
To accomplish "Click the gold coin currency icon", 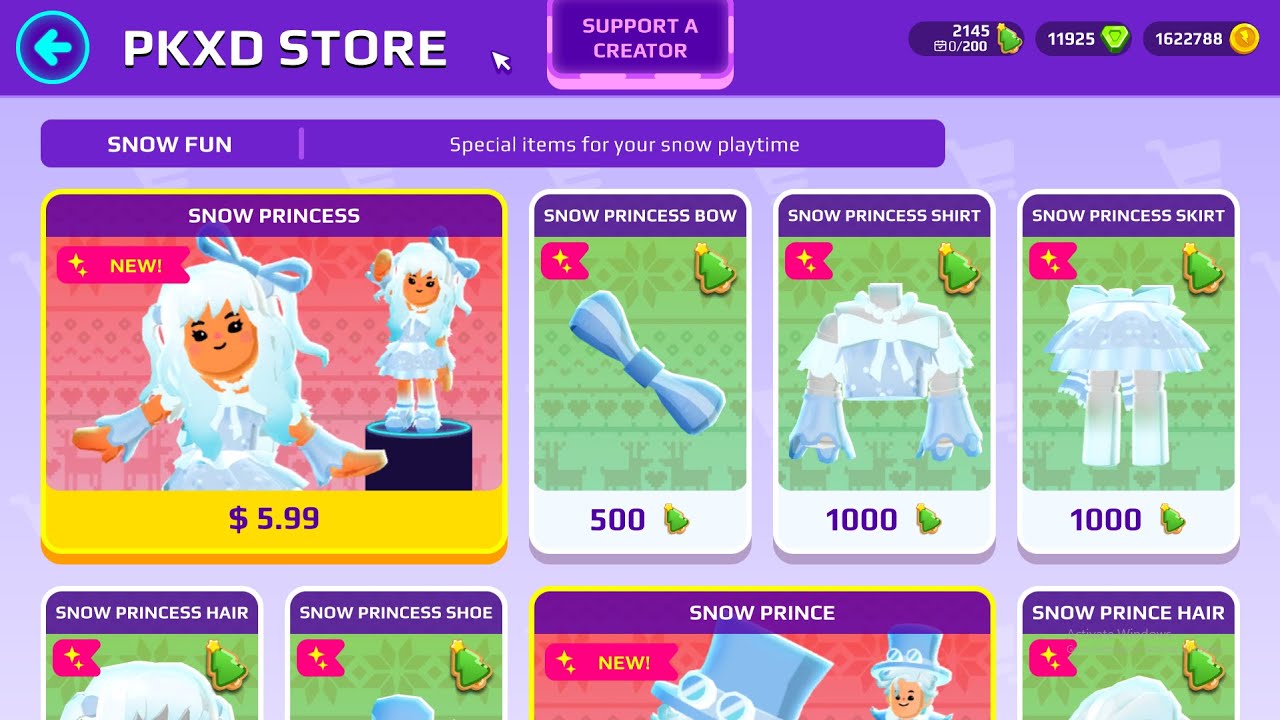I will 1243,39.
